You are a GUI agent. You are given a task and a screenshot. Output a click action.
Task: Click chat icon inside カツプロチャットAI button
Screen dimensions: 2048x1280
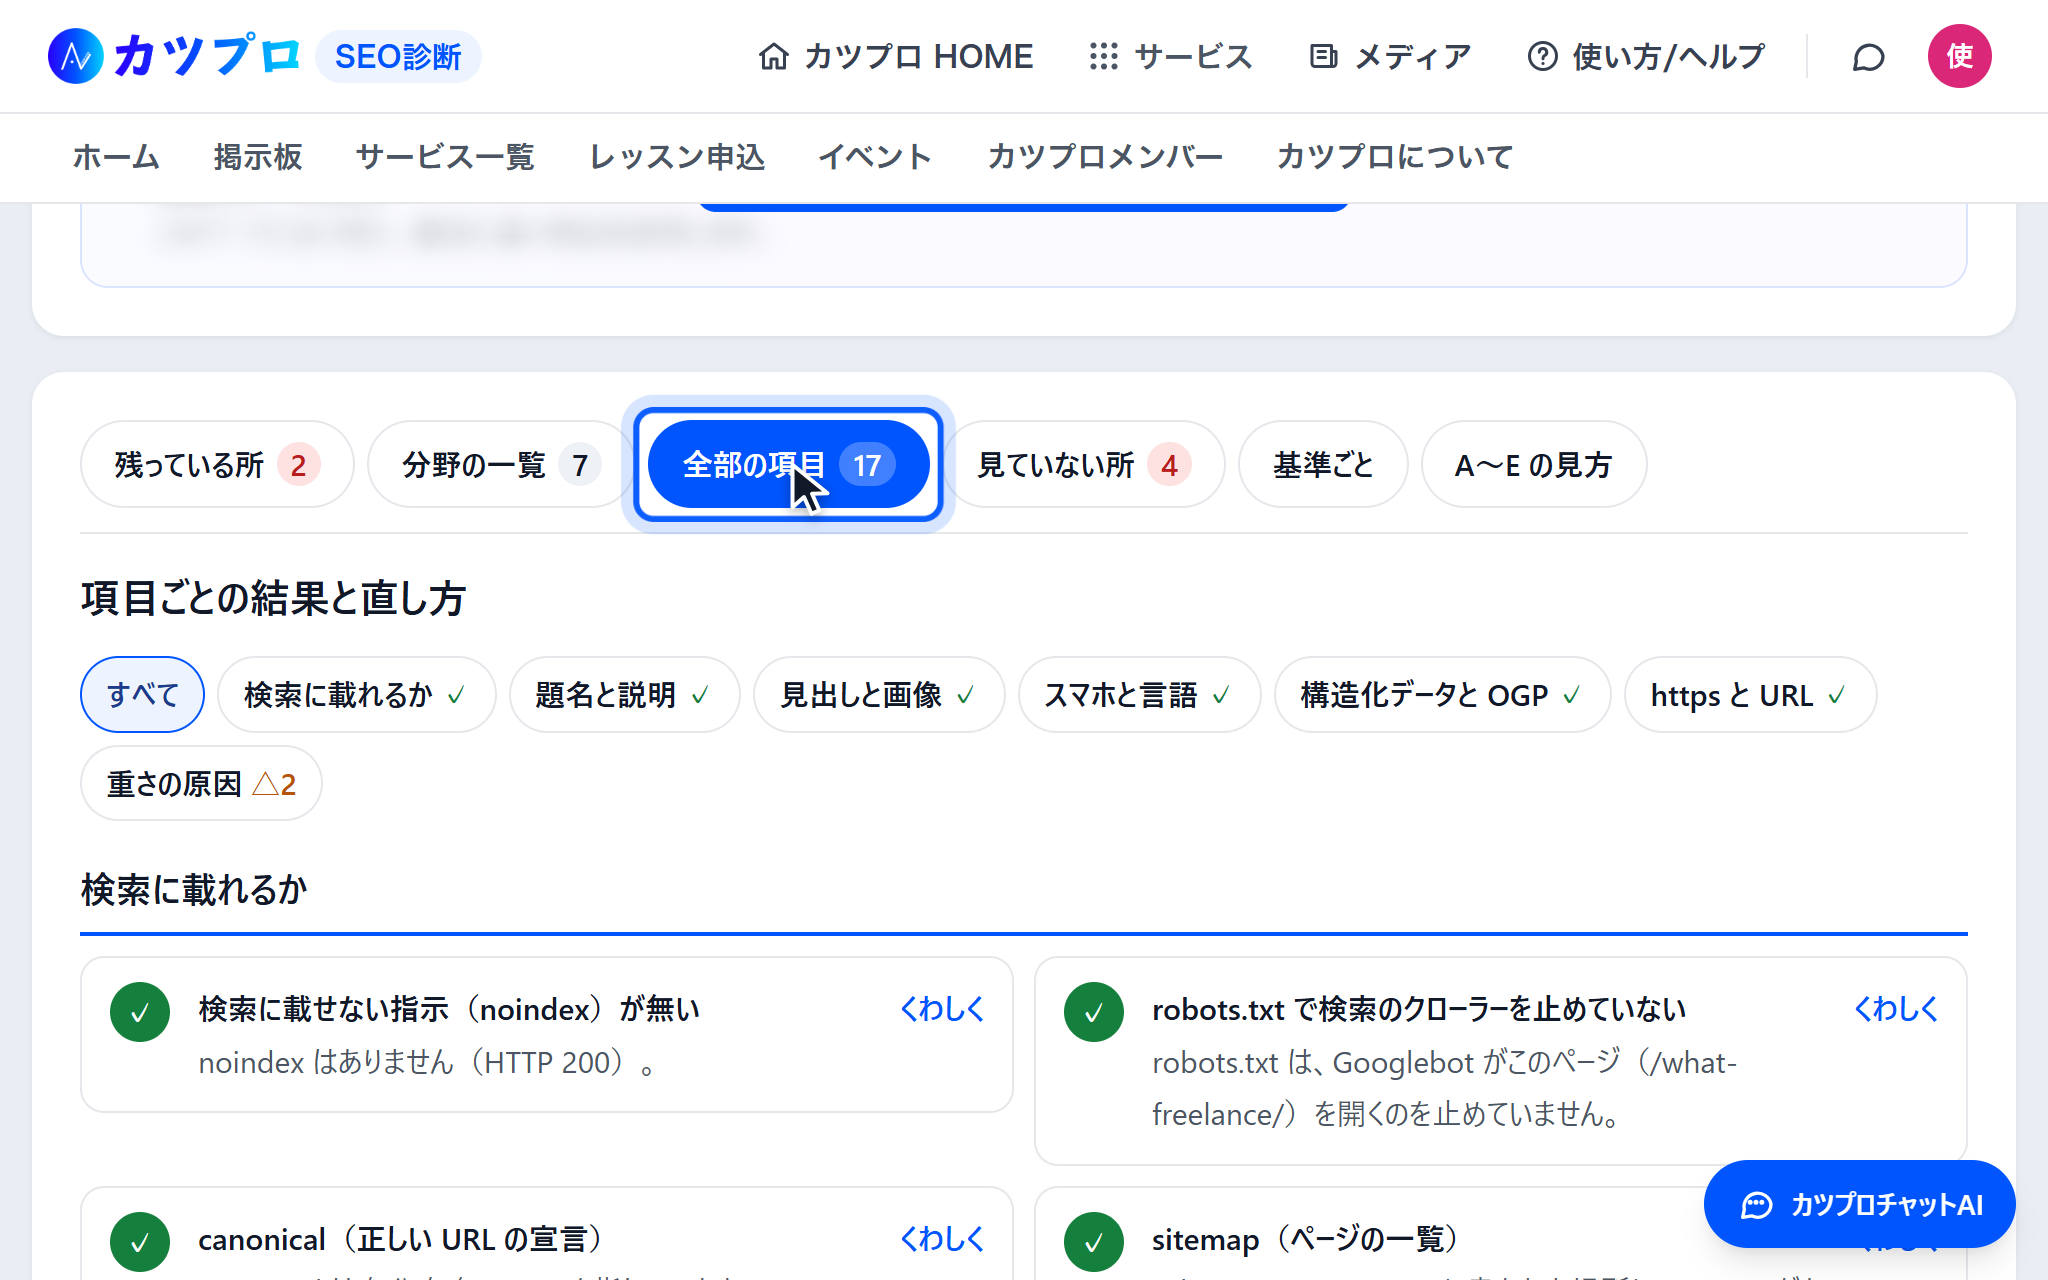pos(1757,1205)
